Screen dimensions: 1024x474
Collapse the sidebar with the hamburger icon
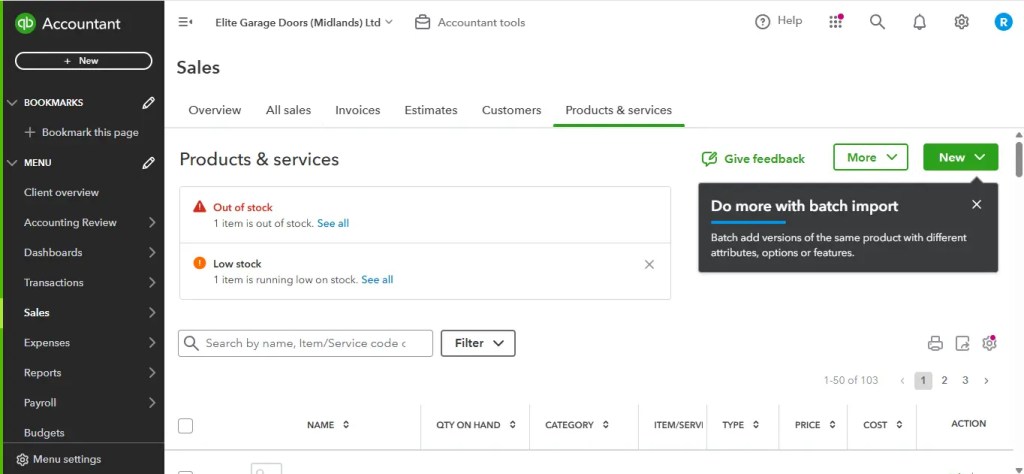[x=185, y=22]
